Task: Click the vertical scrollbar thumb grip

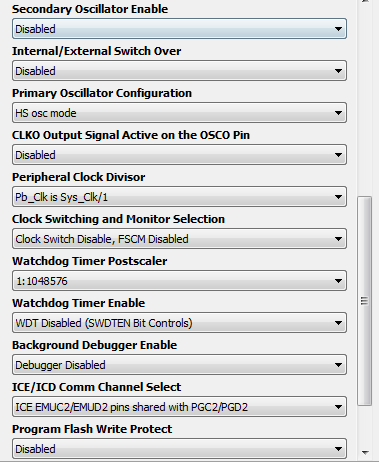Action: (364, 301)
